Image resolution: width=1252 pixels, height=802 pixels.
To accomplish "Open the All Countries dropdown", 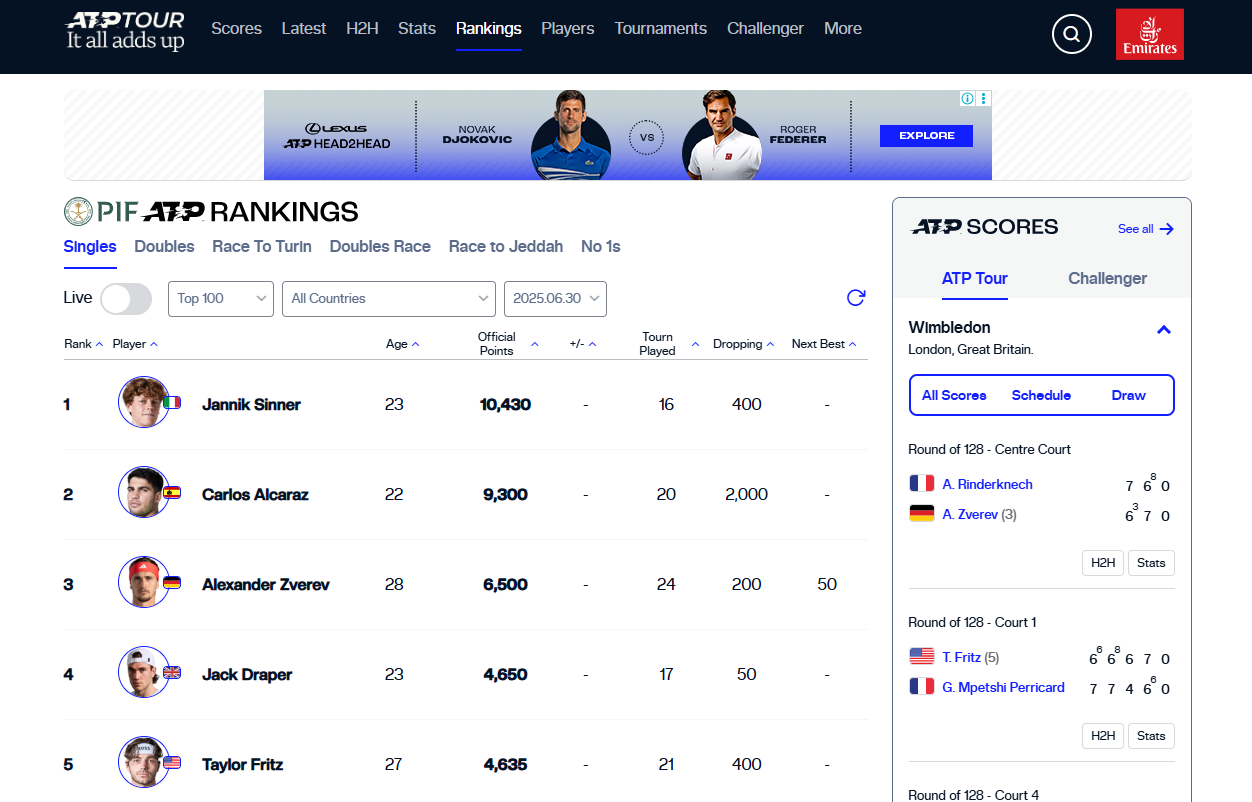I will [x=389, y=298].
